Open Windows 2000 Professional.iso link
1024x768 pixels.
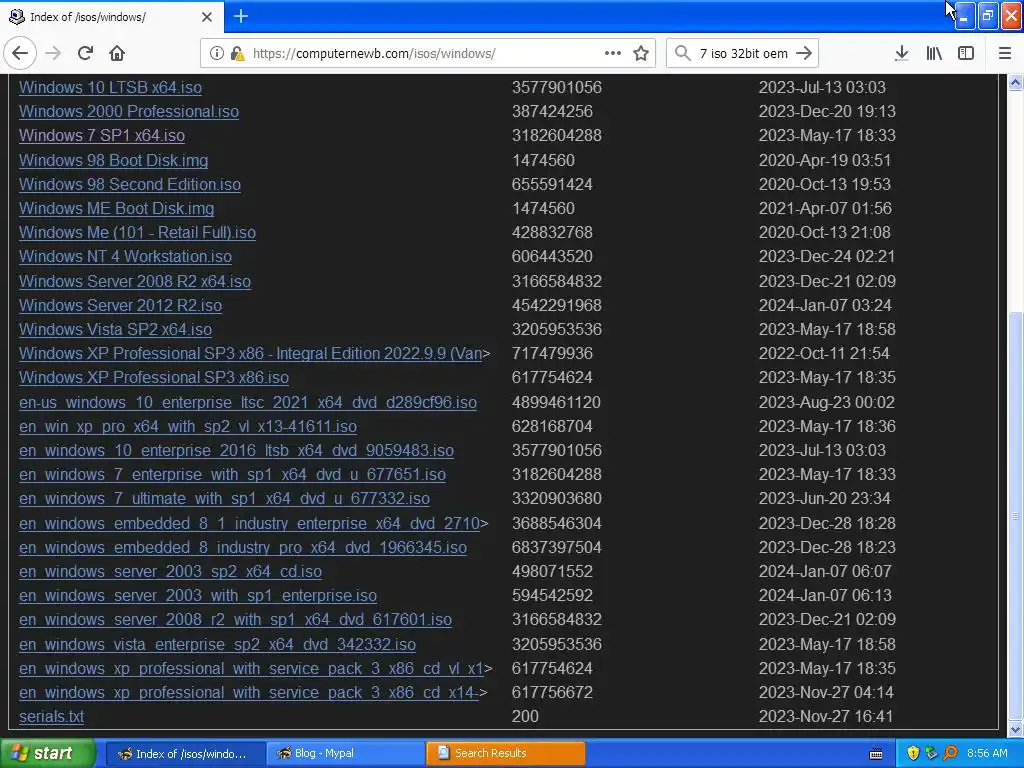[129, 112]
